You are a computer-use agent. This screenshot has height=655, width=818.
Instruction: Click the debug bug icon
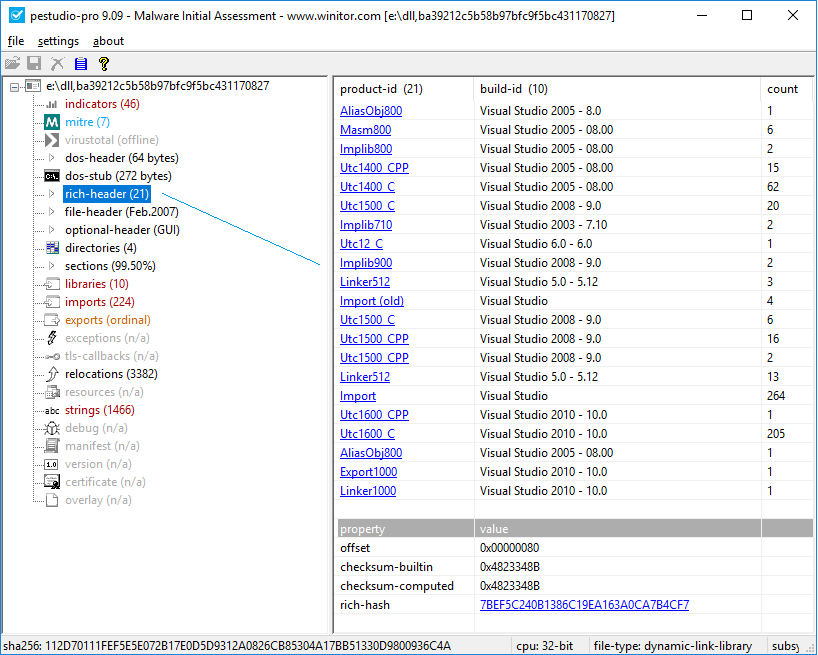pos(52,428)
